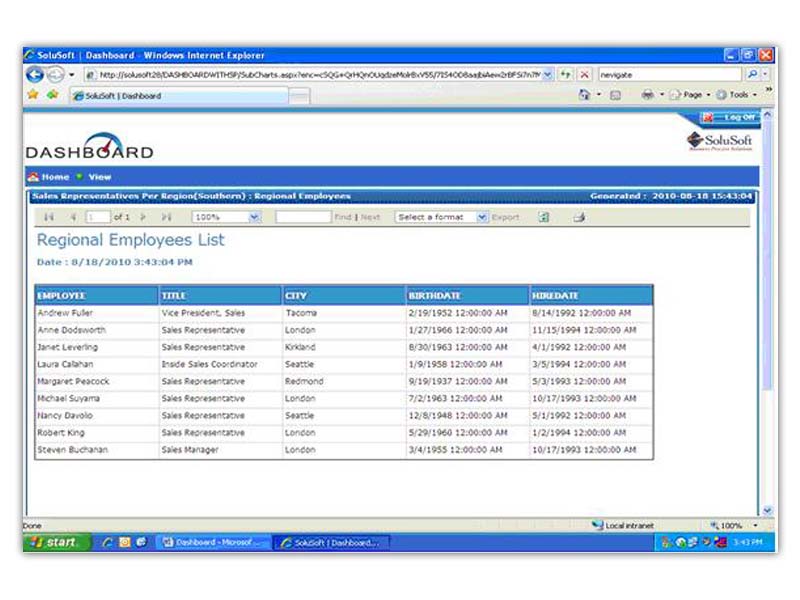800x600 pixels.
Task: Open the Home menu in Dashboard
Action: click(x=50, y=177)
